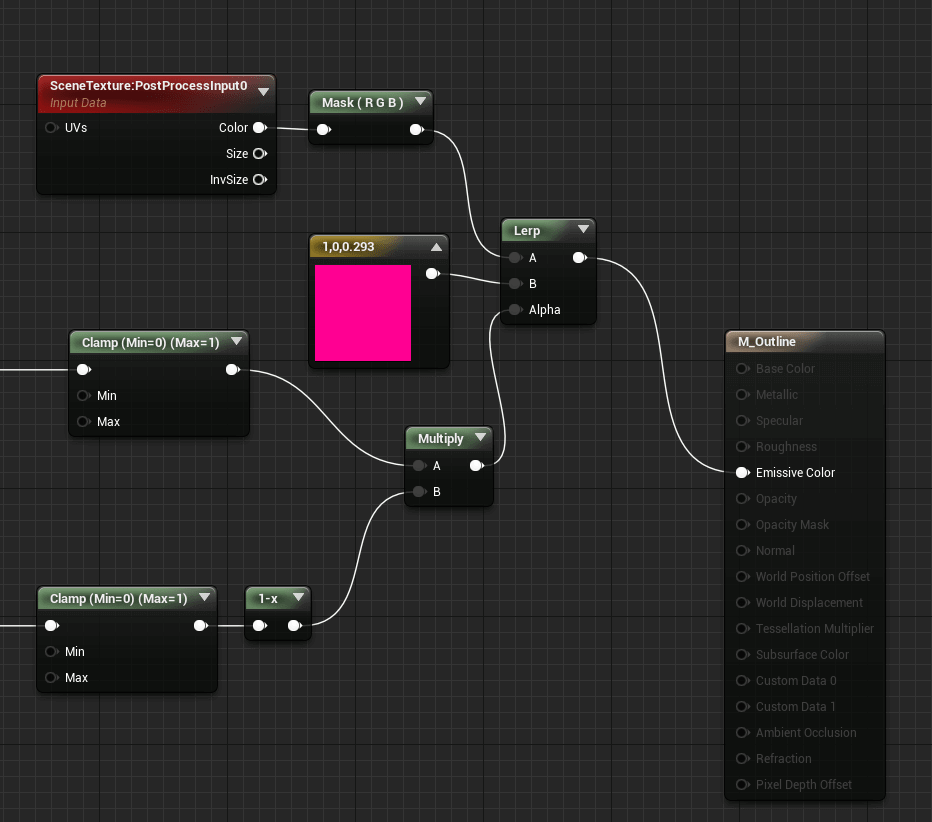Click the 1-x node output pin
Viewport: 932px width, 822px height.
[295, 625]
